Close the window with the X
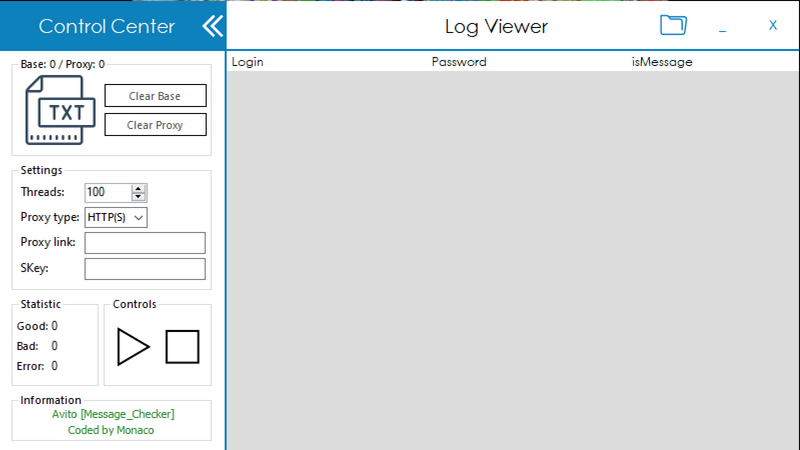 point(773,25)
